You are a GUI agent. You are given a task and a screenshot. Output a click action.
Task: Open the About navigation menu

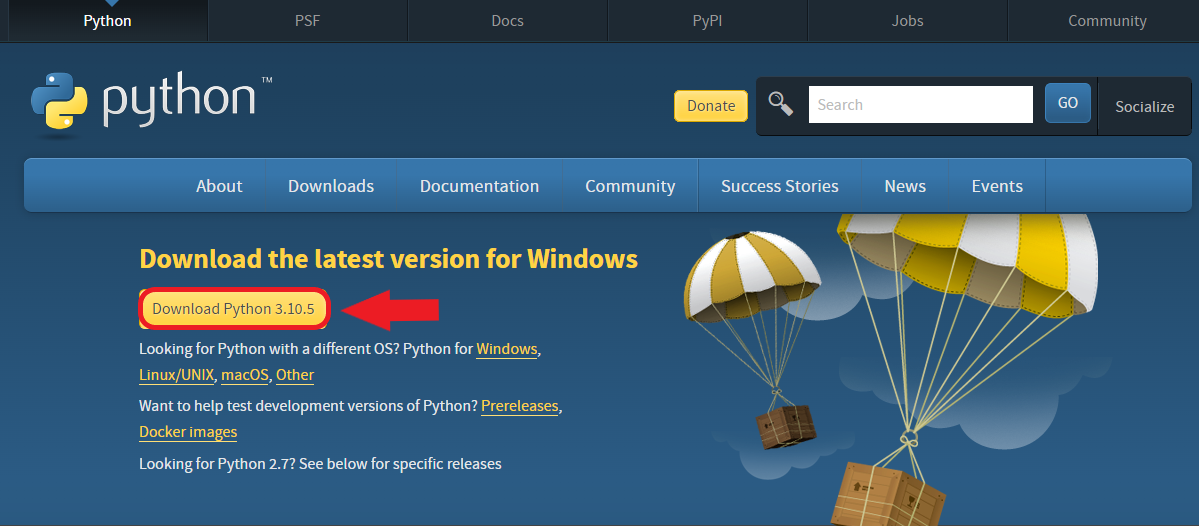(219, 186)
